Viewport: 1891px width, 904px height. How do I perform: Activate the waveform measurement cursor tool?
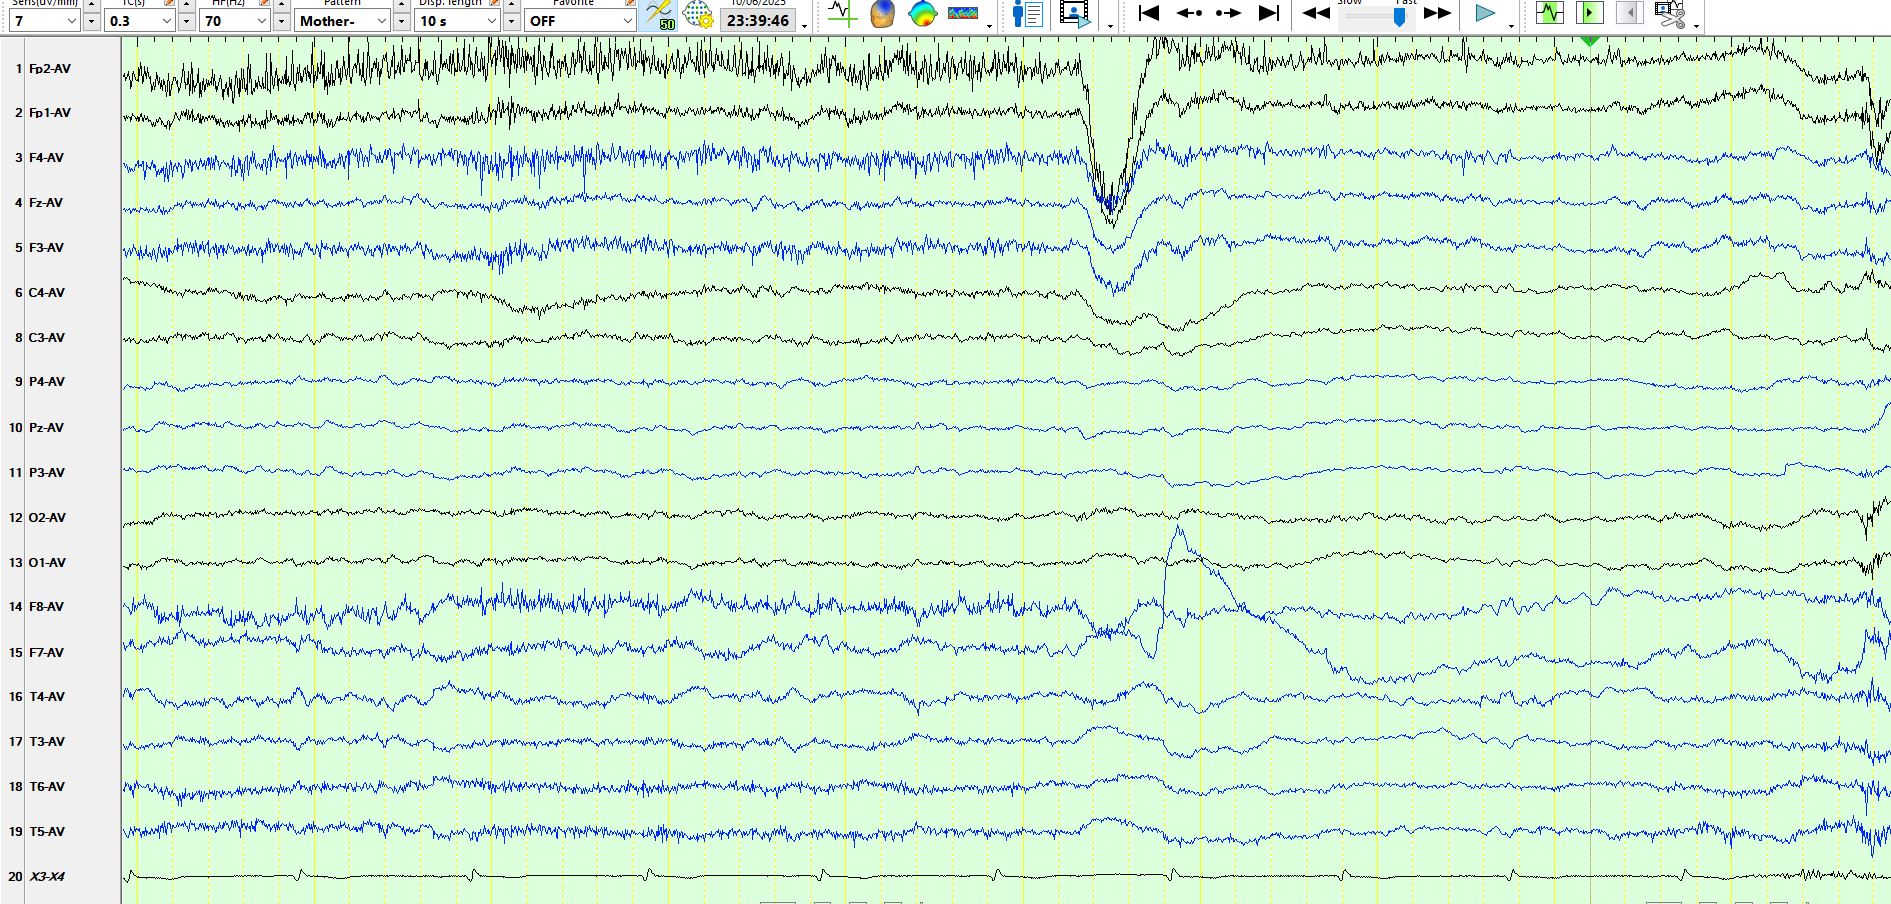(842, 14)
